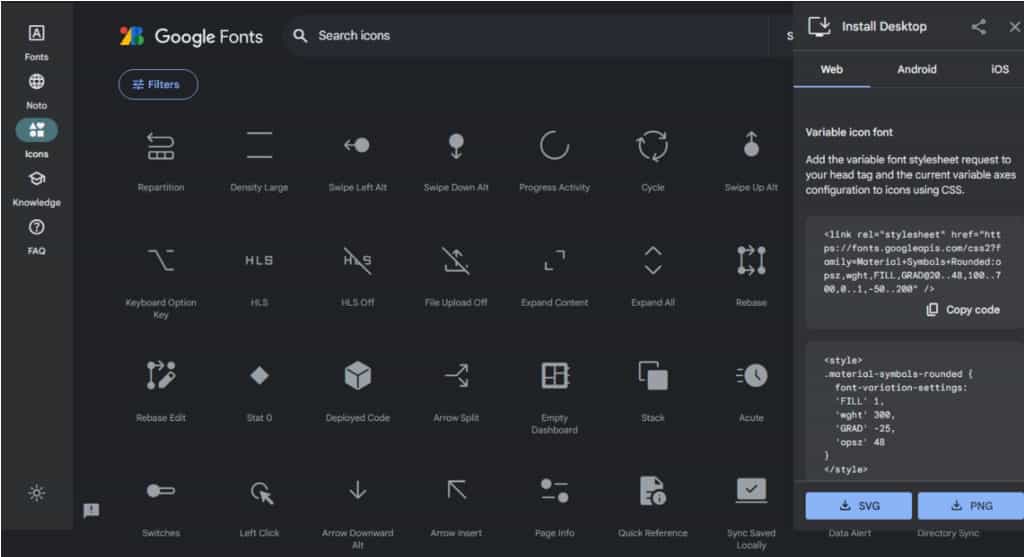This screenshot has height=557, width=1024.
Task: Pick the Deployed Code cube icon
Action: [x=357, y=375]
